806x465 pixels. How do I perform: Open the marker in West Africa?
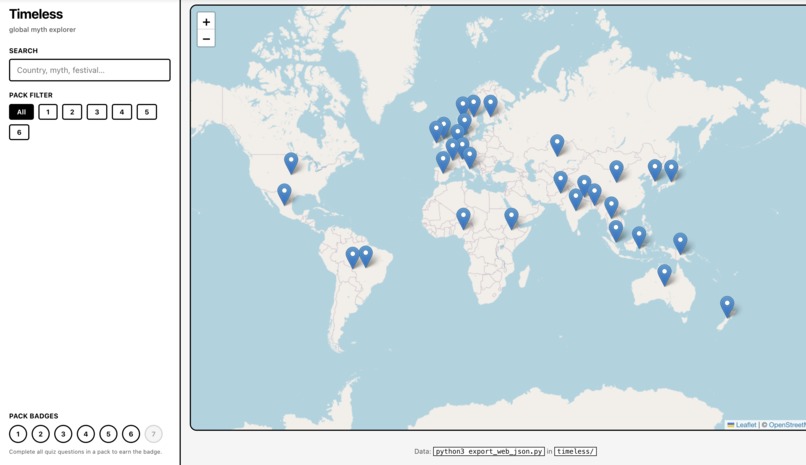pos(463,218)
